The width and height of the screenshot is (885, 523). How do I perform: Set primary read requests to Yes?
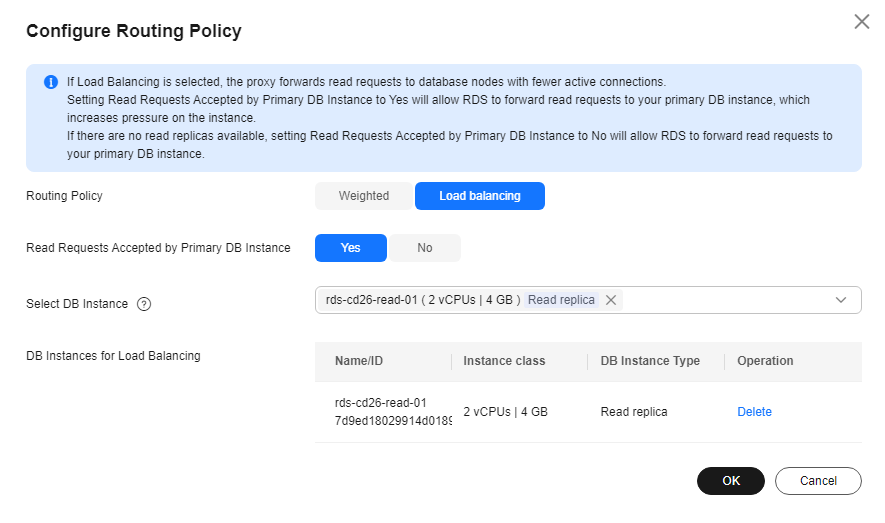(x=351, y=248)
